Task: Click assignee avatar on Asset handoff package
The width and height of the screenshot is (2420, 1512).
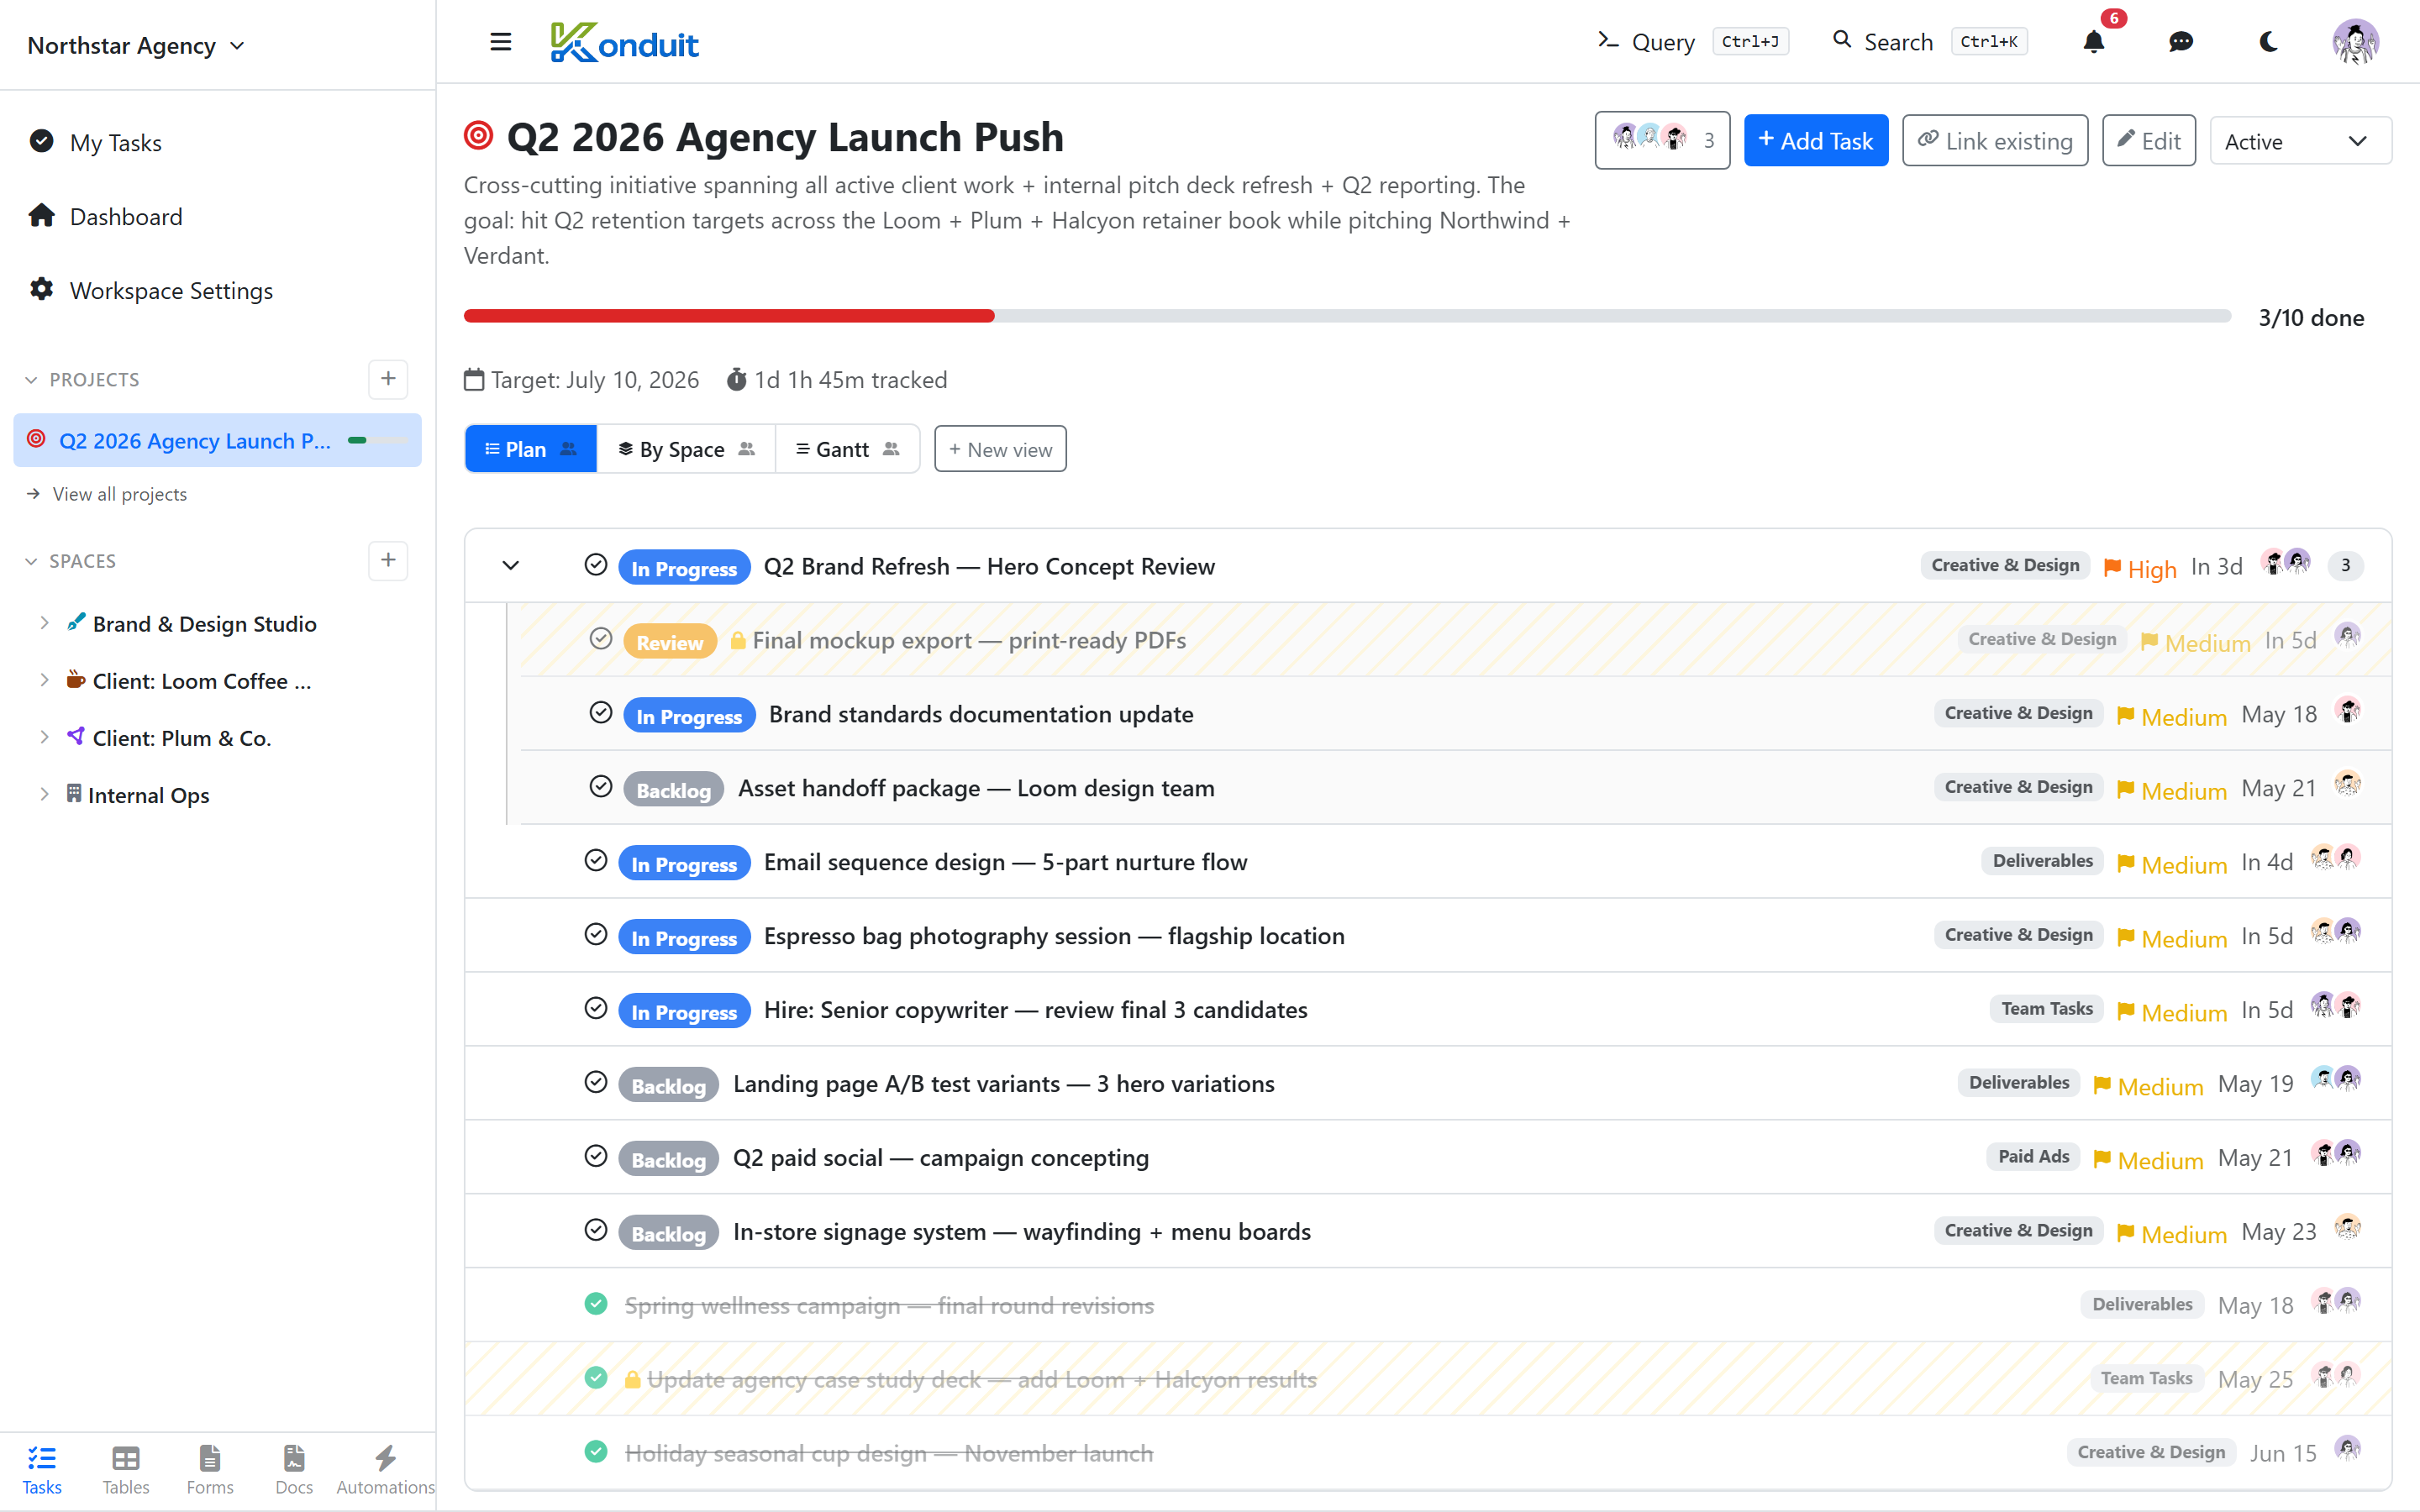Action: coord(2347,784)
